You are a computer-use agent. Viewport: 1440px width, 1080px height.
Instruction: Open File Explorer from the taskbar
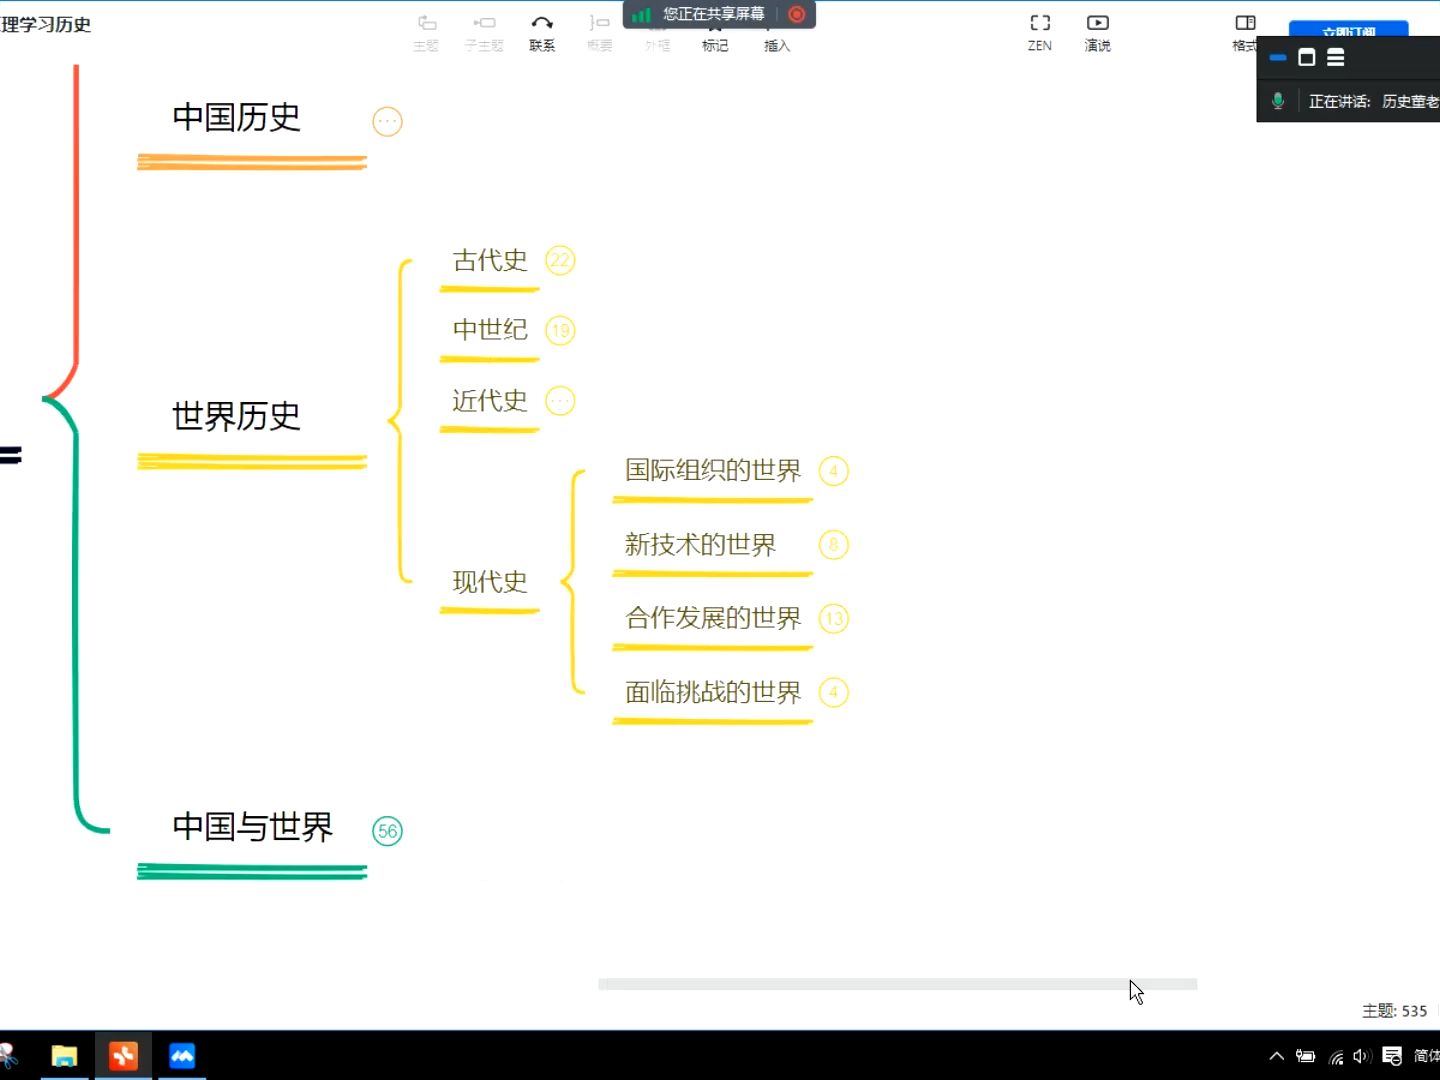pyautogui.click(x=65, y=1056)
